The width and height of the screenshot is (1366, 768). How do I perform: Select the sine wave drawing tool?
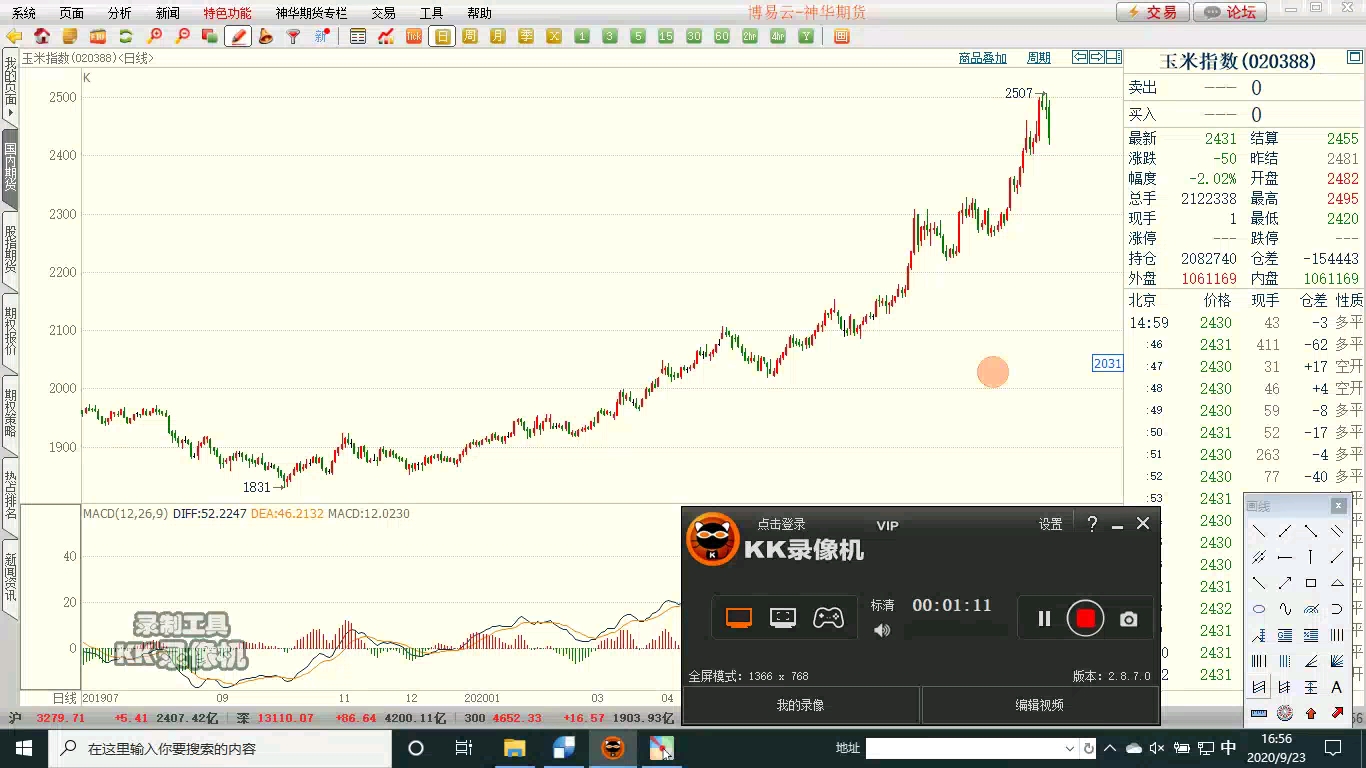pos(1285,609)
